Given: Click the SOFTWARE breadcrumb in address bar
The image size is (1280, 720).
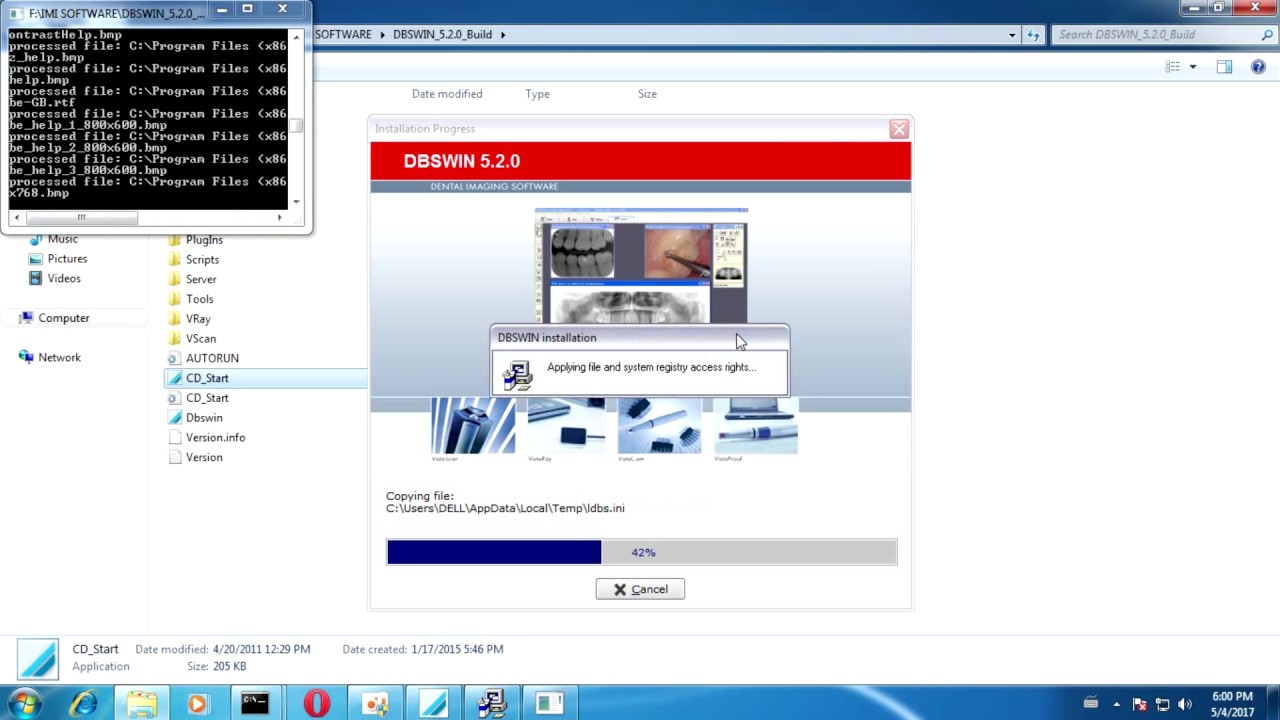Looking at the screenshot, I should (x=343, y=34).
